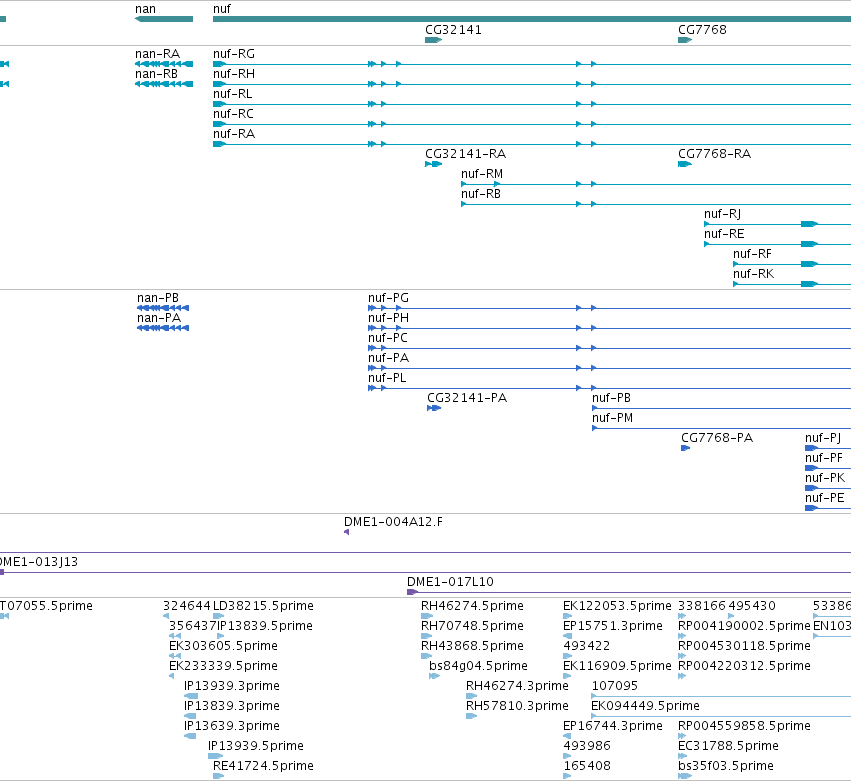Click the DME1-004A12.F feature
The height and width of the screenshot is (781, 851).
pos(393,522)
